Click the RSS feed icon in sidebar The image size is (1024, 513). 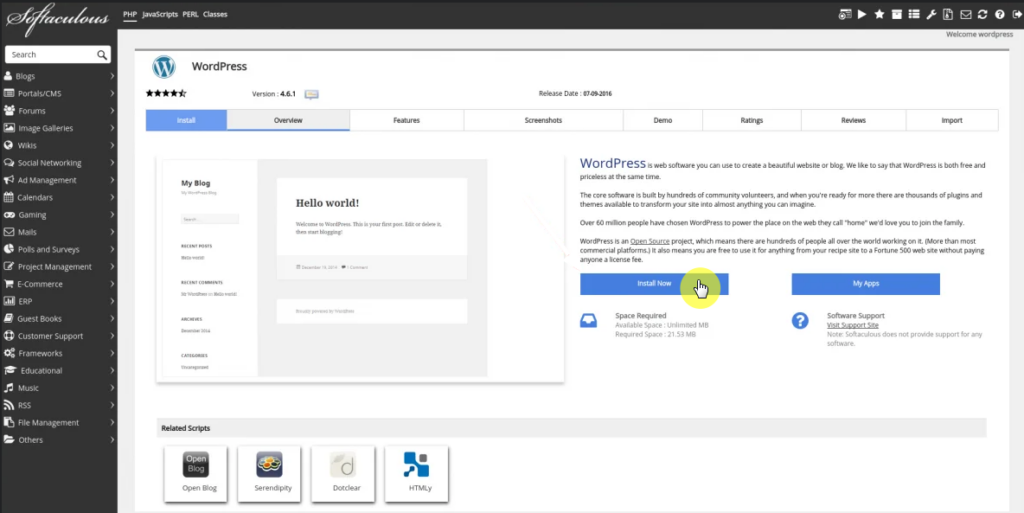coord(8,405)
